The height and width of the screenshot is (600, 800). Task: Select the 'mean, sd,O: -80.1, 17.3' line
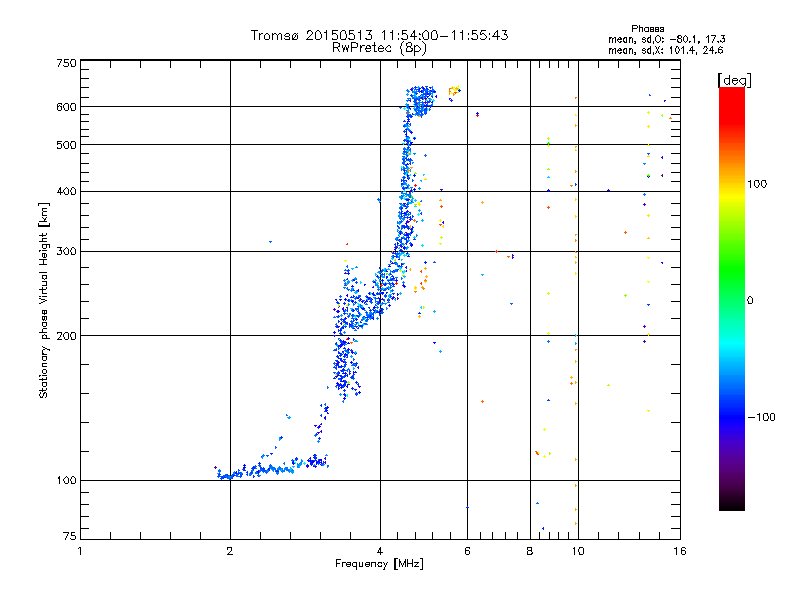[x=666, y=39]
